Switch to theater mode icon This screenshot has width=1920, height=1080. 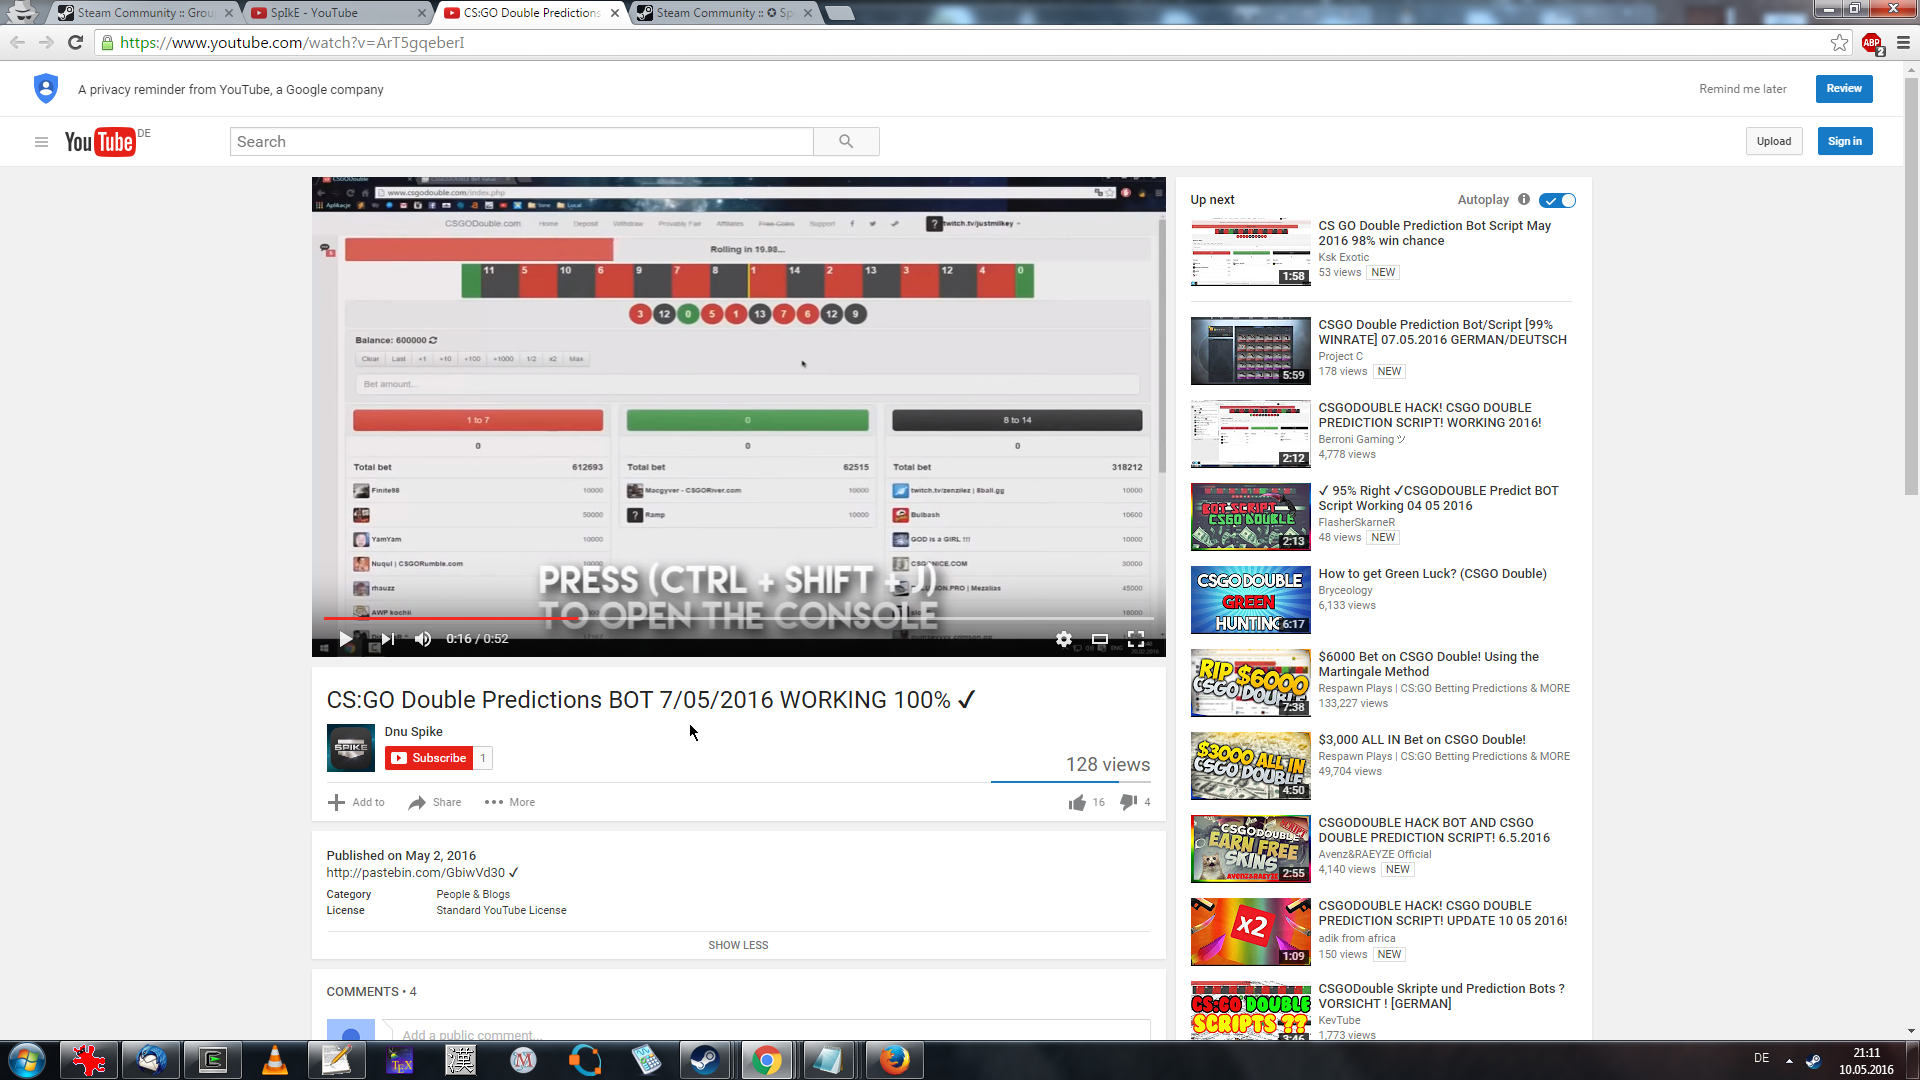pos(1100,639)
